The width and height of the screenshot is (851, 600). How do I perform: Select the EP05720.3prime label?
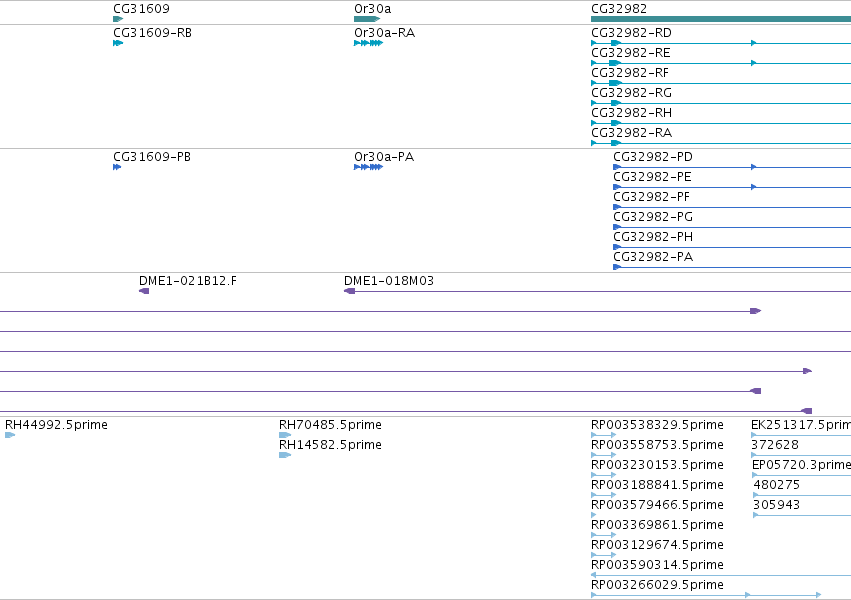click(x=801, y=465)
